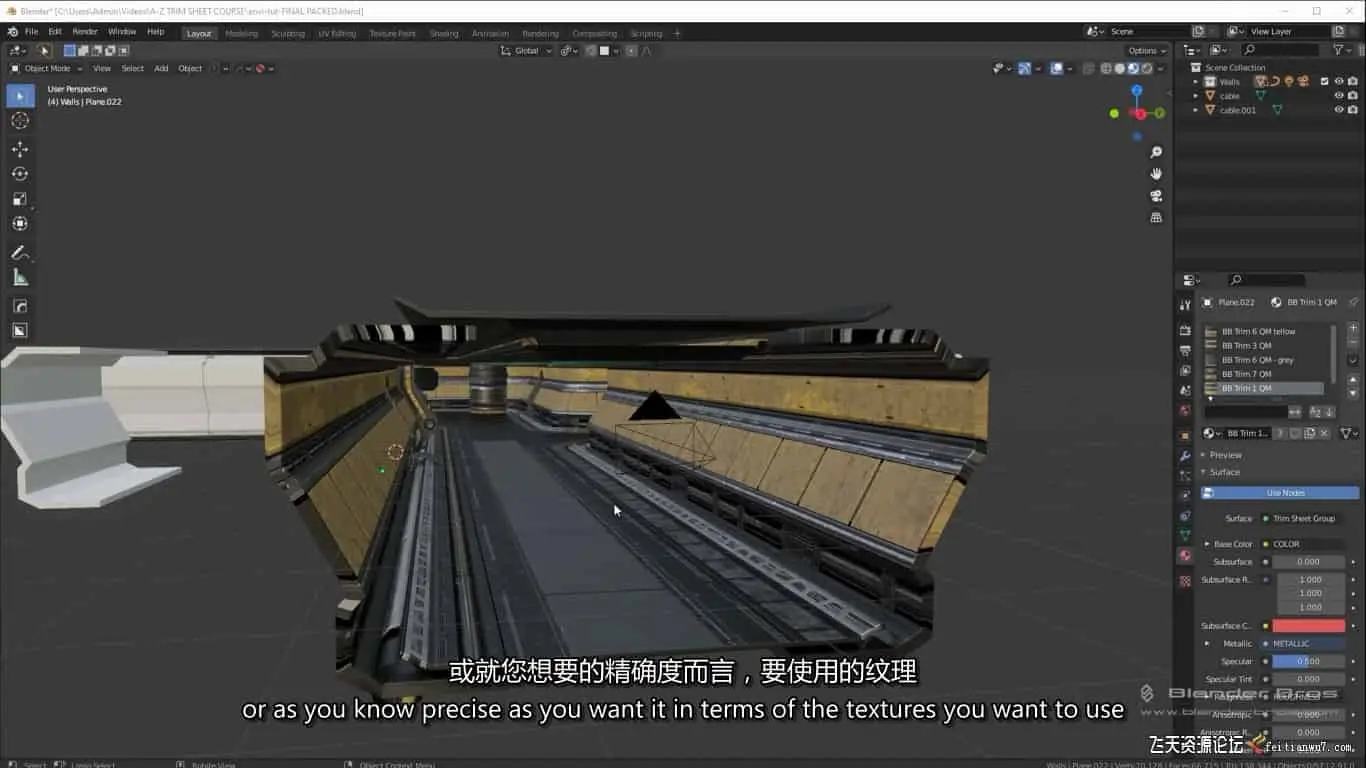Screen dimensions: 1366x768
Task: Activate the Scale tool
Action: 20,199
